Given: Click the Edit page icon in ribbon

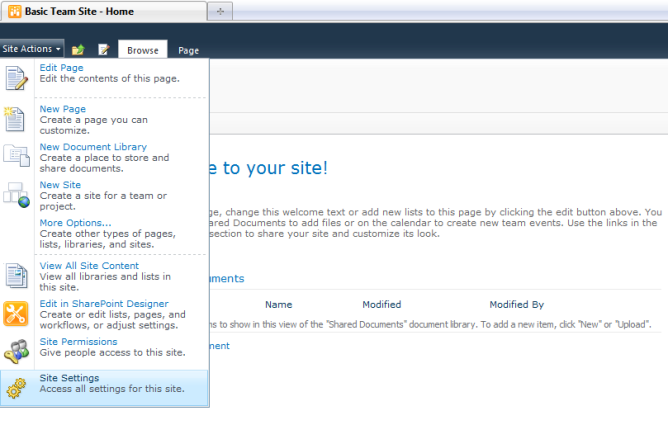Looking at the screenshot, I should (103, 49).
